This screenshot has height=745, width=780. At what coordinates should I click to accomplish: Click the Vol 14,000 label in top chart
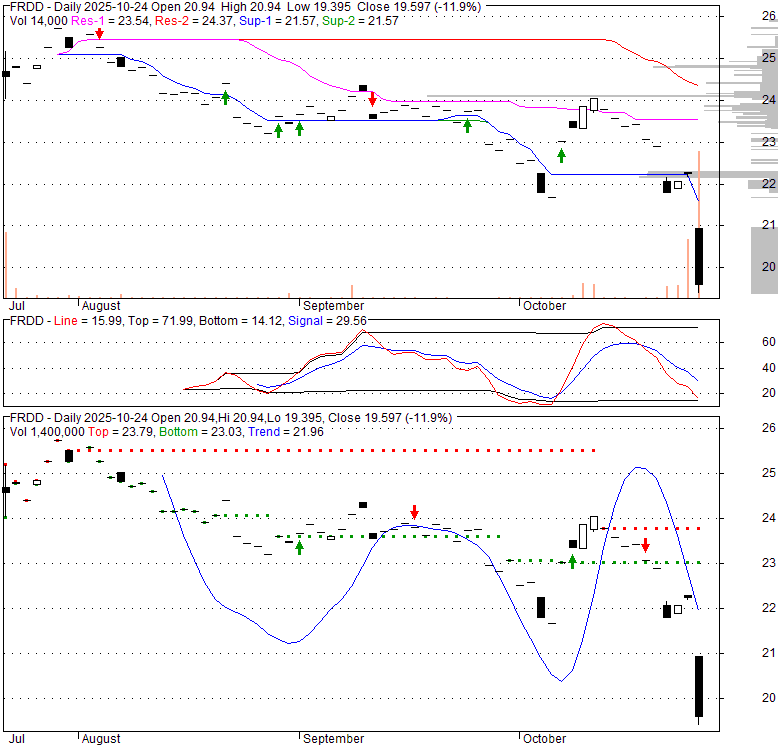35,20
